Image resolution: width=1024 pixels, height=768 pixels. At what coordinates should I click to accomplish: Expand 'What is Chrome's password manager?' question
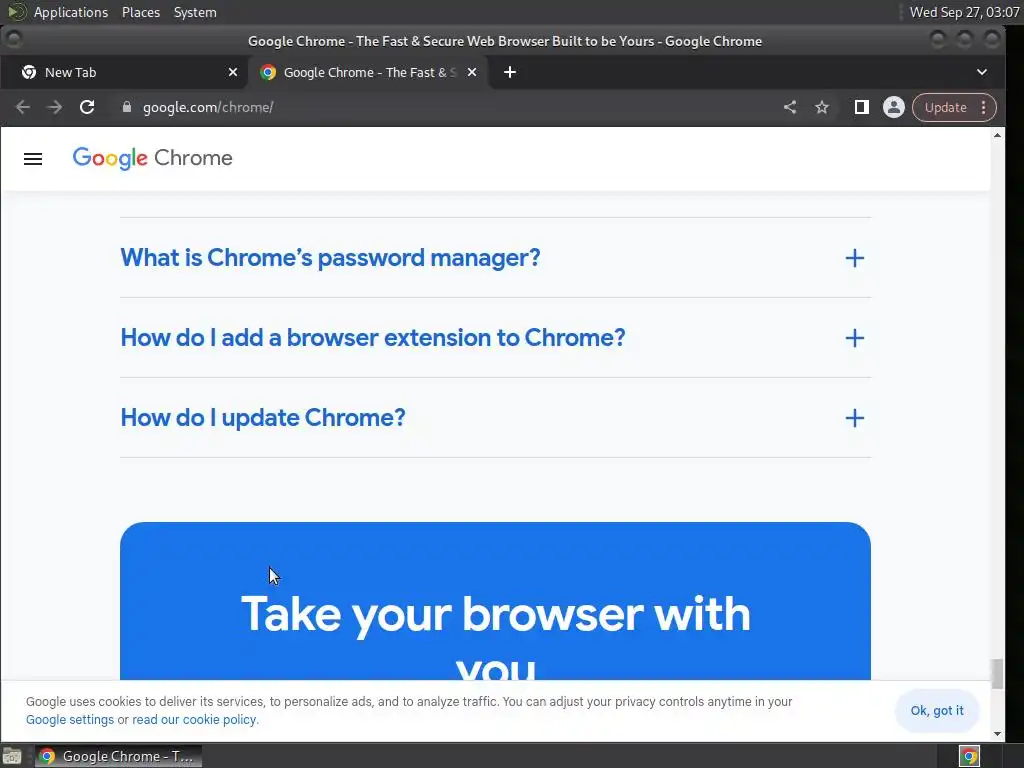[x=495, y=258]
